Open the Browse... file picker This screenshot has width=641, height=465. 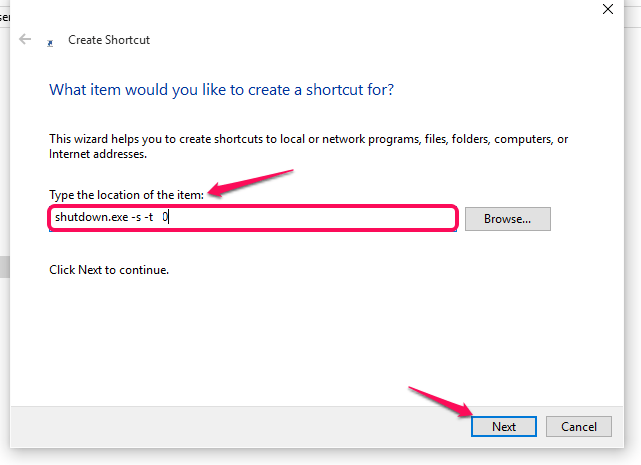point(507,219)
